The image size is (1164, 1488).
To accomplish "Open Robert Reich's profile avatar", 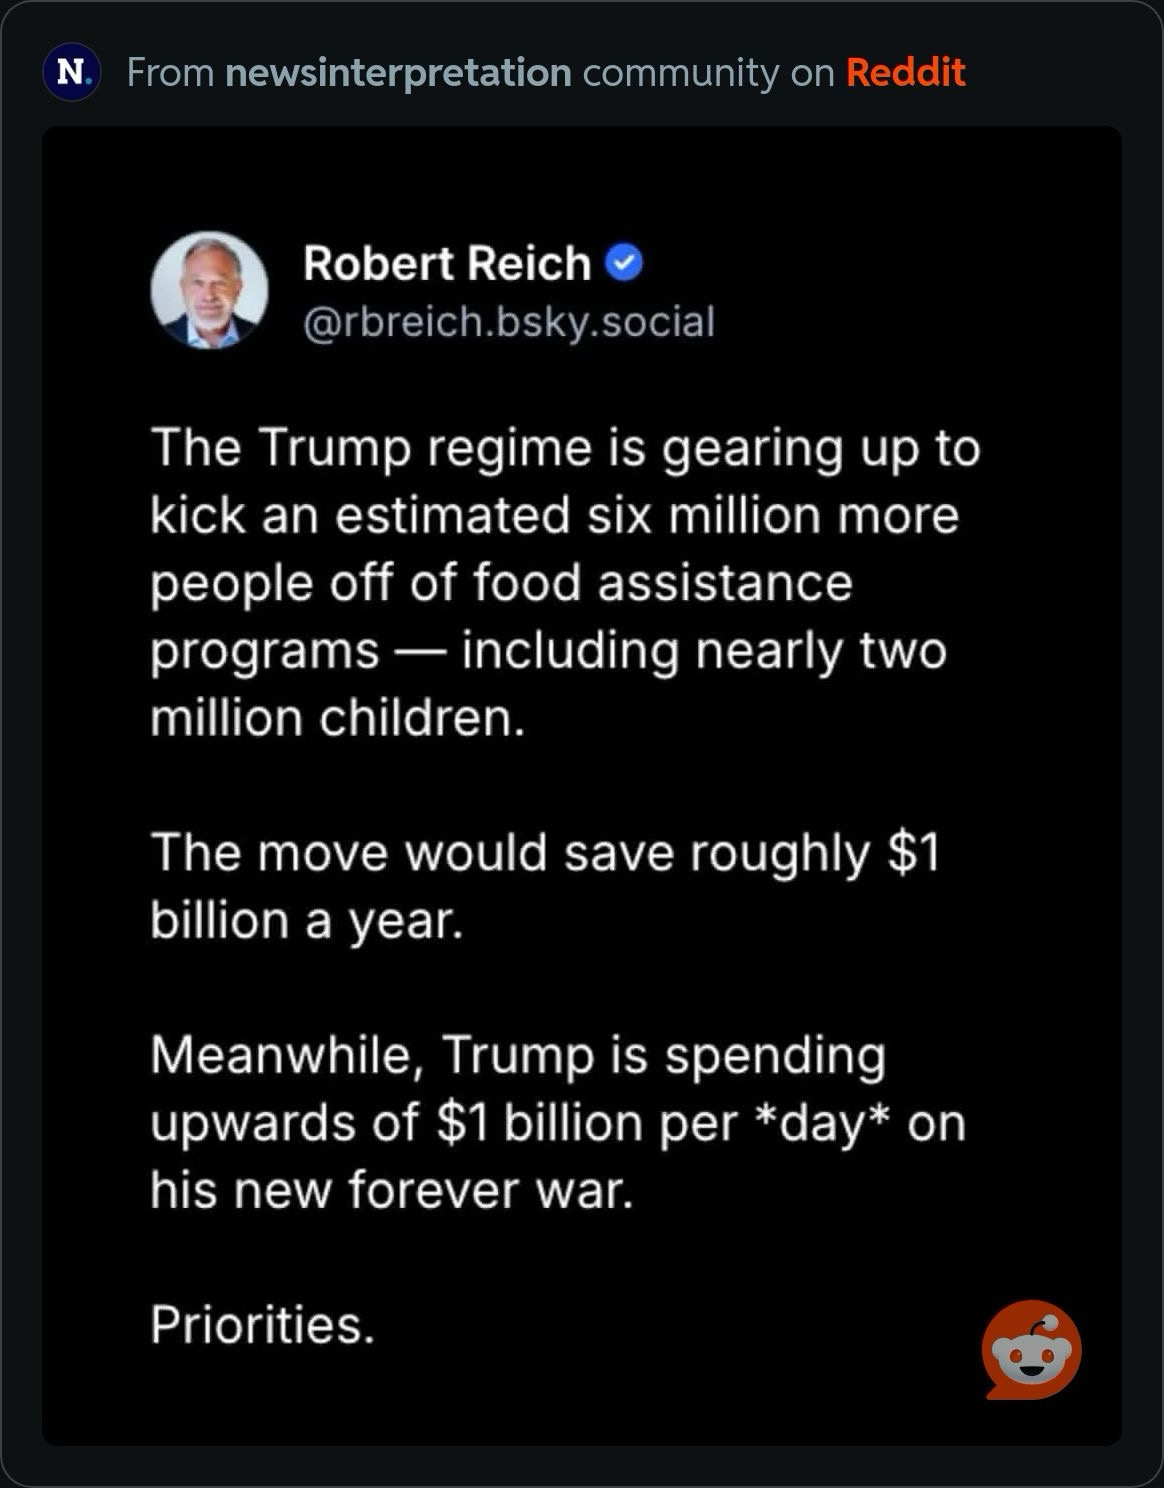I will coord(209,290).
